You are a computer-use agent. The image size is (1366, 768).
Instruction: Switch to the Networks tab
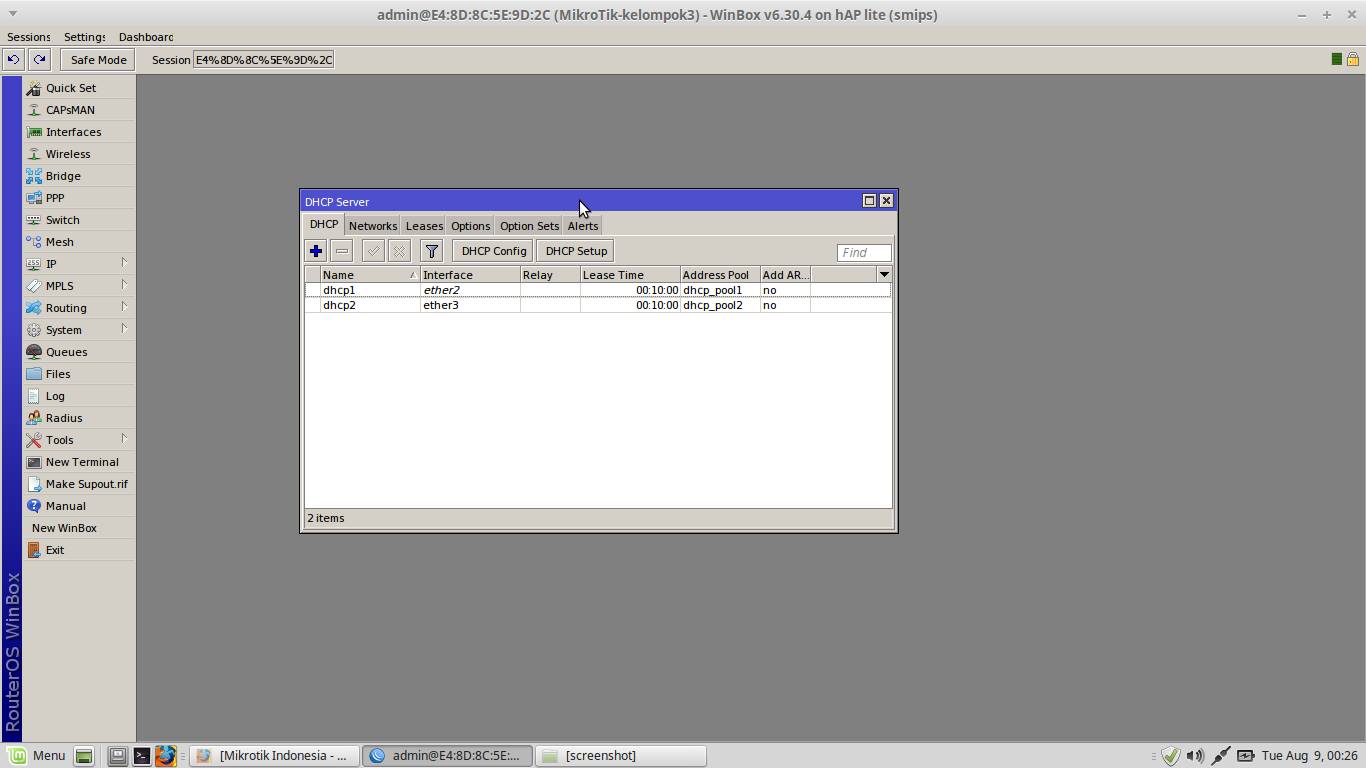[x=373, y=226]
